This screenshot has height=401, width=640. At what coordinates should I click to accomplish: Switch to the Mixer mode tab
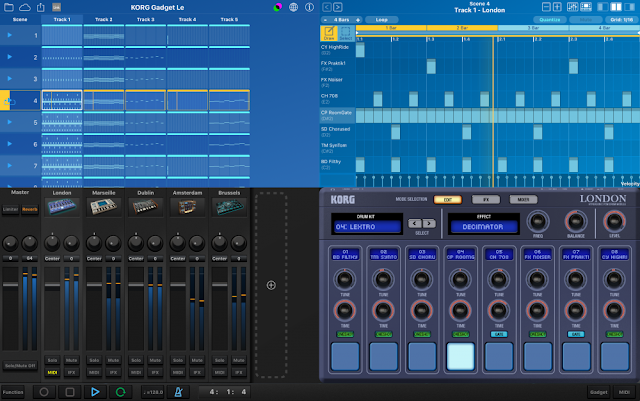(x=523, y=200)
